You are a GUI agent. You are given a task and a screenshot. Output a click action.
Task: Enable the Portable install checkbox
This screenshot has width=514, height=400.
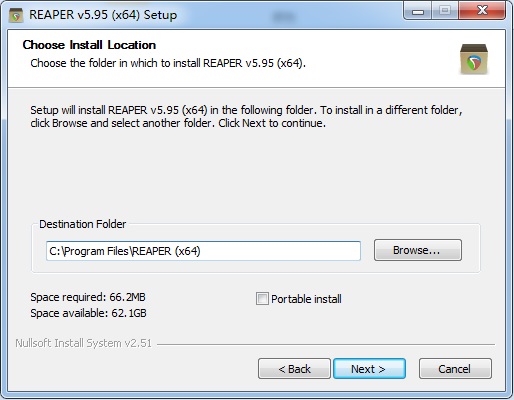(x=262, y=298)
